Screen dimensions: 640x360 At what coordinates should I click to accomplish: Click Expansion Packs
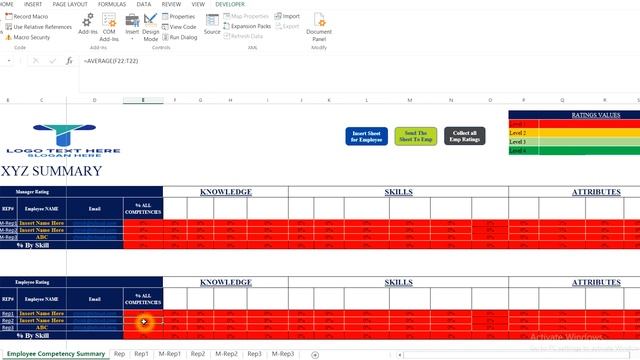(x=247, y=26)
